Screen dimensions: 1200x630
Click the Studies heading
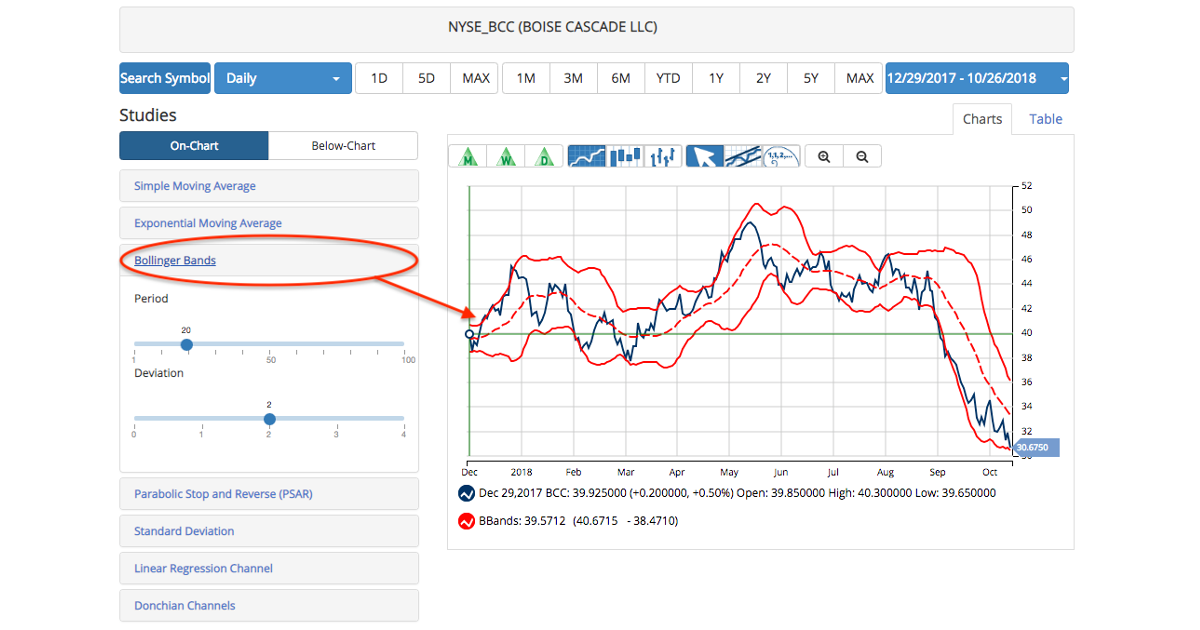(148, 115)
